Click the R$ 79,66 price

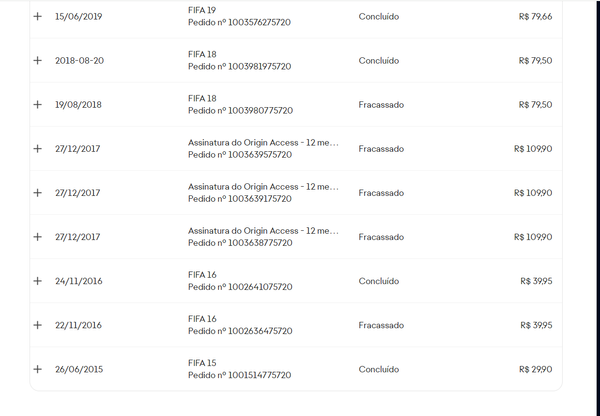point(535,16)
